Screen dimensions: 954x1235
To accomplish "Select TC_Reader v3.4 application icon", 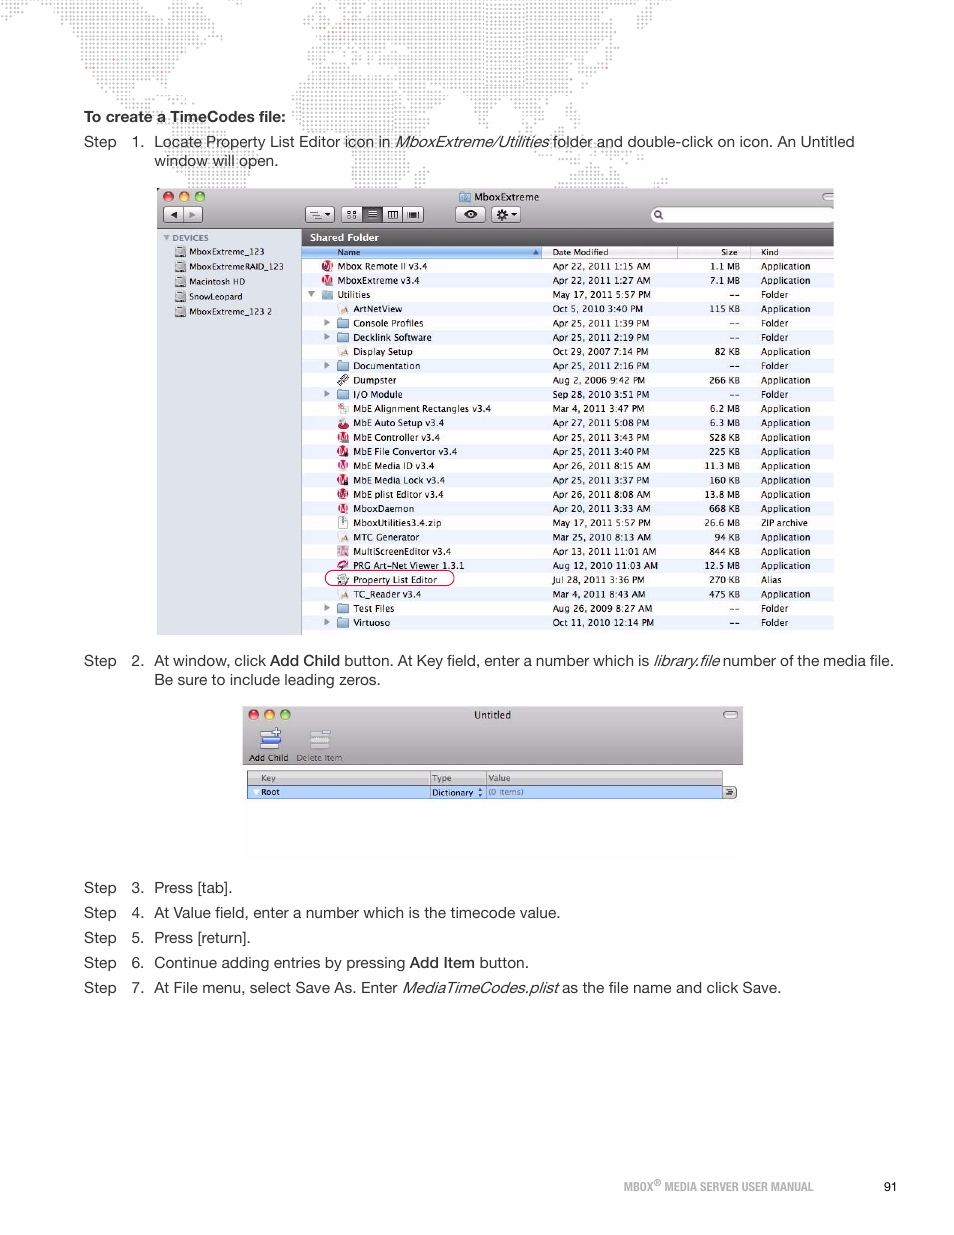I will pos(343,594).
